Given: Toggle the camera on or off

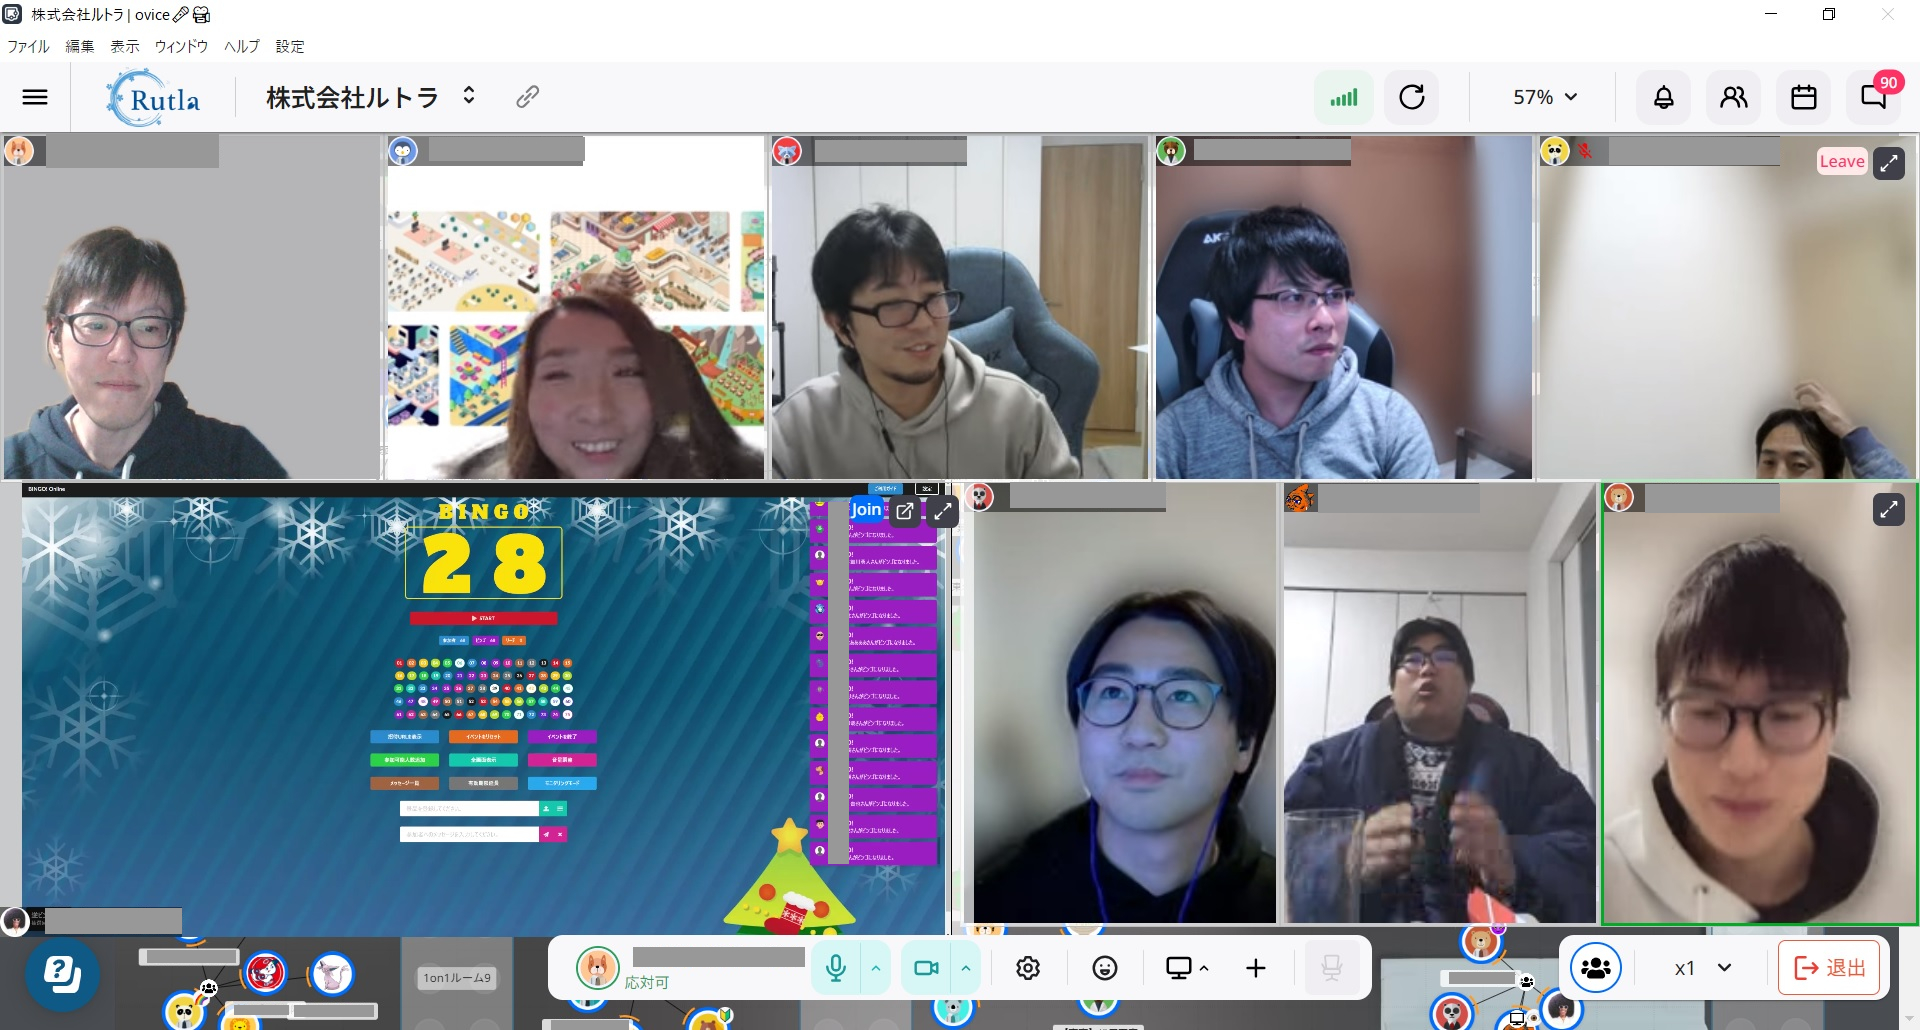Looking at the screenshot, I should click(926, 968).
